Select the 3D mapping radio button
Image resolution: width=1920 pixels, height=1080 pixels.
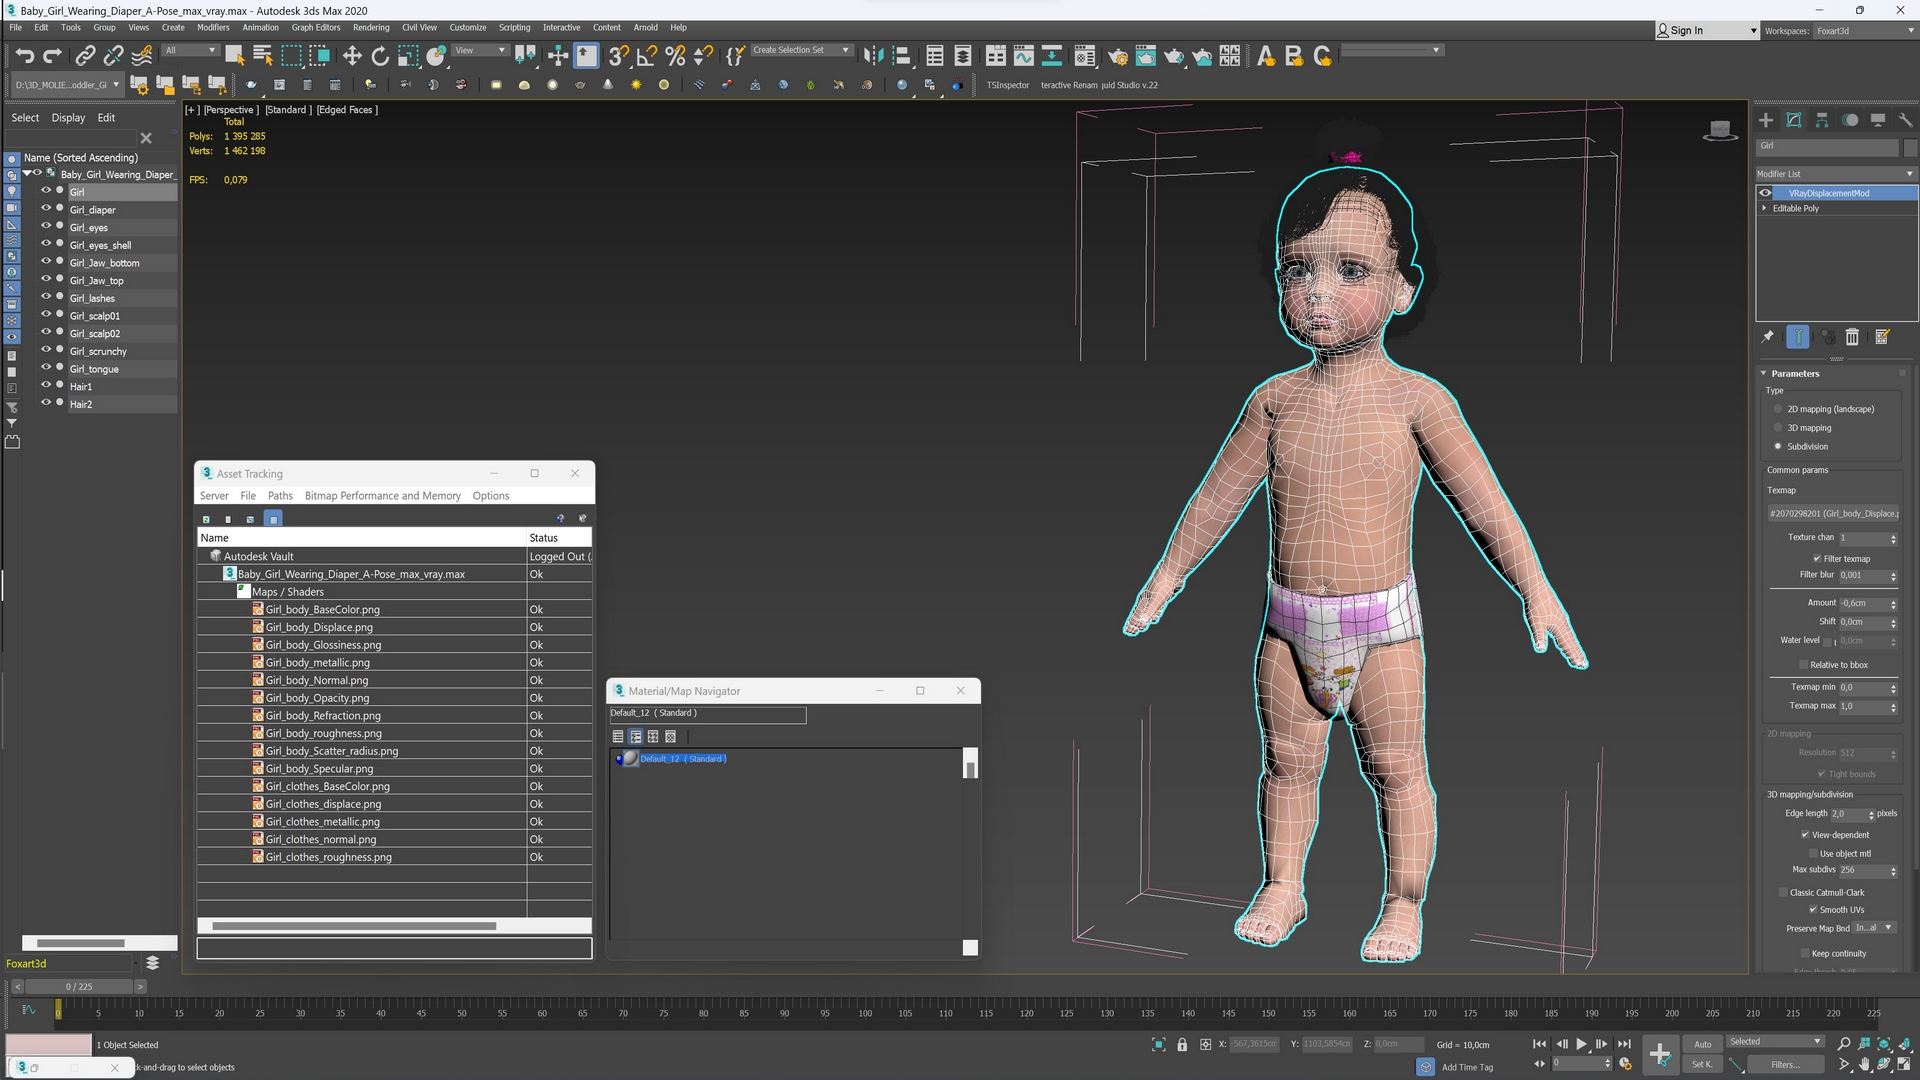(x=1778, y=428)
